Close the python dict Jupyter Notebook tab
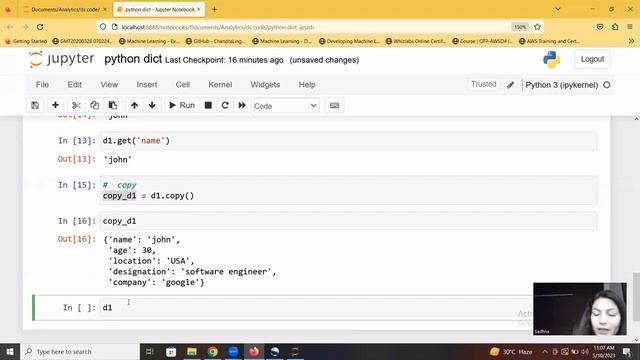The image size is (640, 360). pos(199,9)
